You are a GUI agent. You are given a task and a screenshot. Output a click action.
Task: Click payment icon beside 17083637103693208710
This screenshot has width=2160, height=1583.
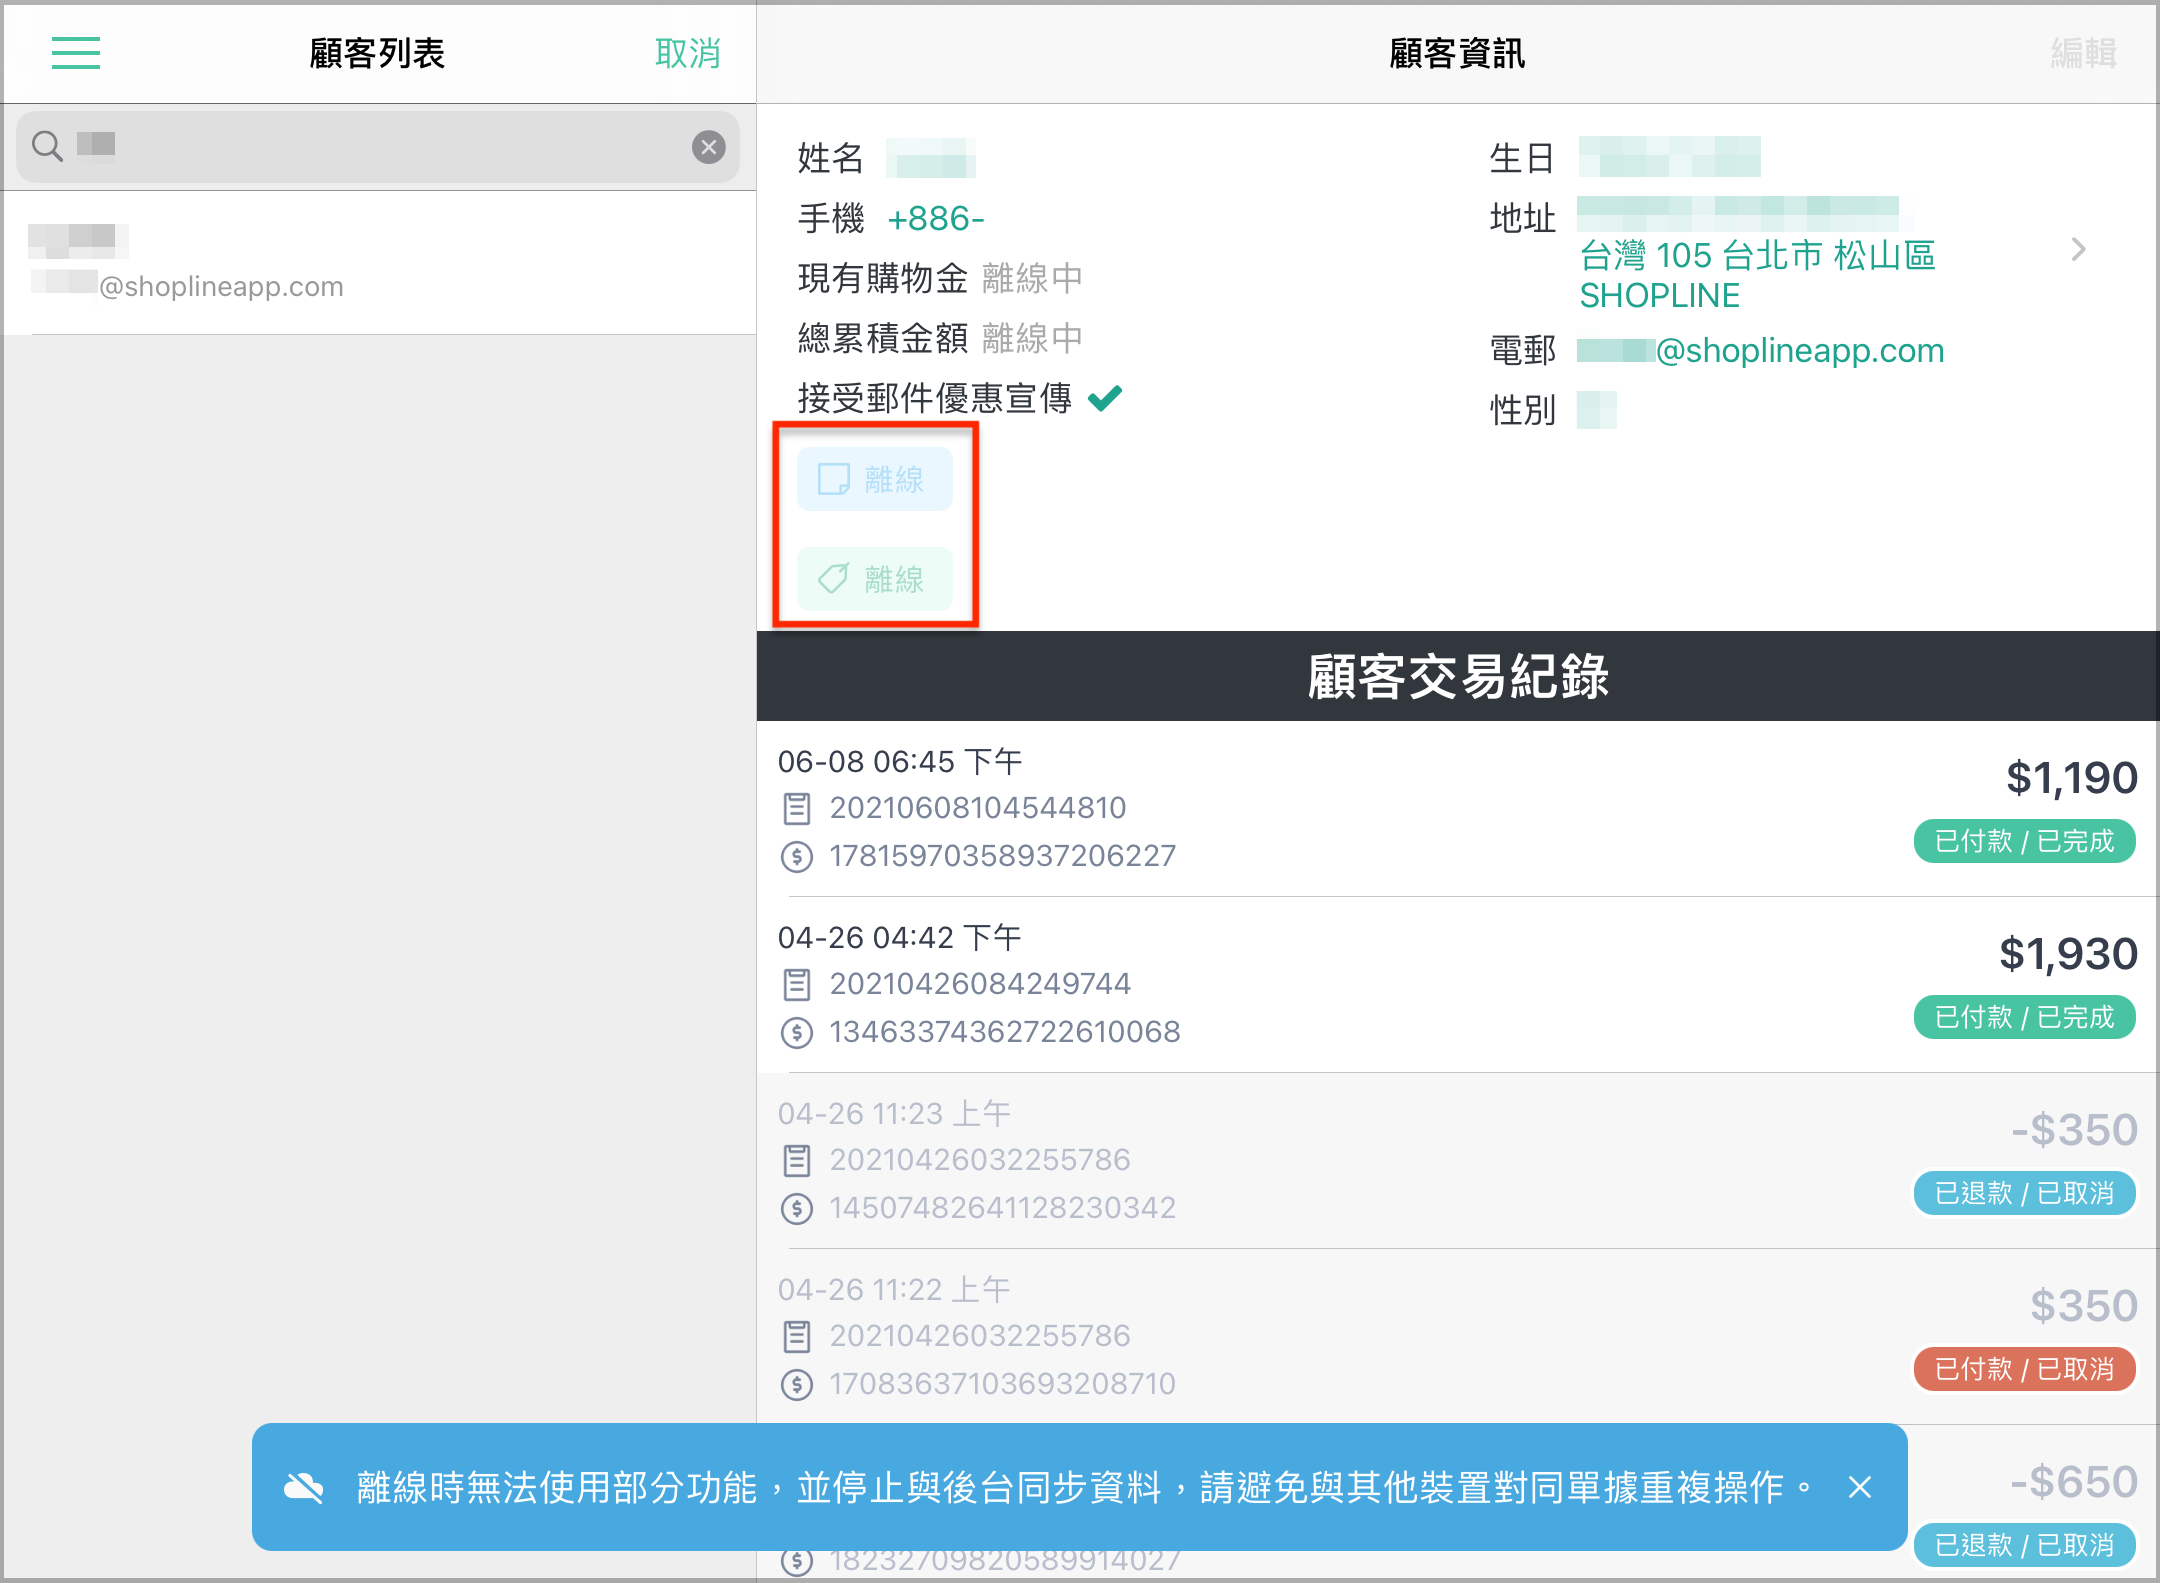(797, 1385)
